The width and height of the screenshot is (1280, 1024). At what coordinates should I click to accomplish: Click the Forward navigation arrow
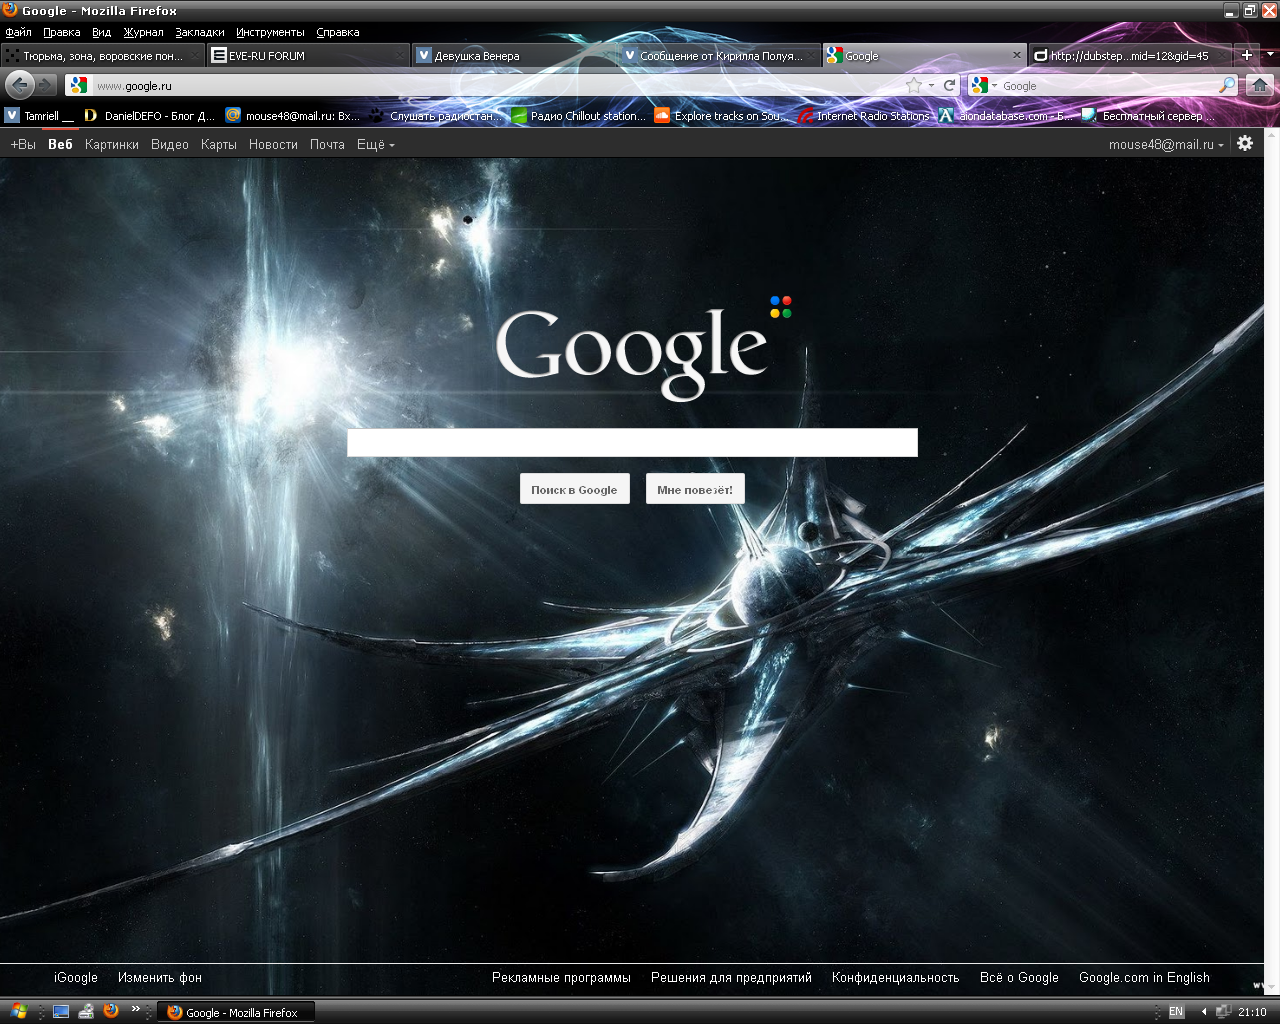(x=46, y=85)
